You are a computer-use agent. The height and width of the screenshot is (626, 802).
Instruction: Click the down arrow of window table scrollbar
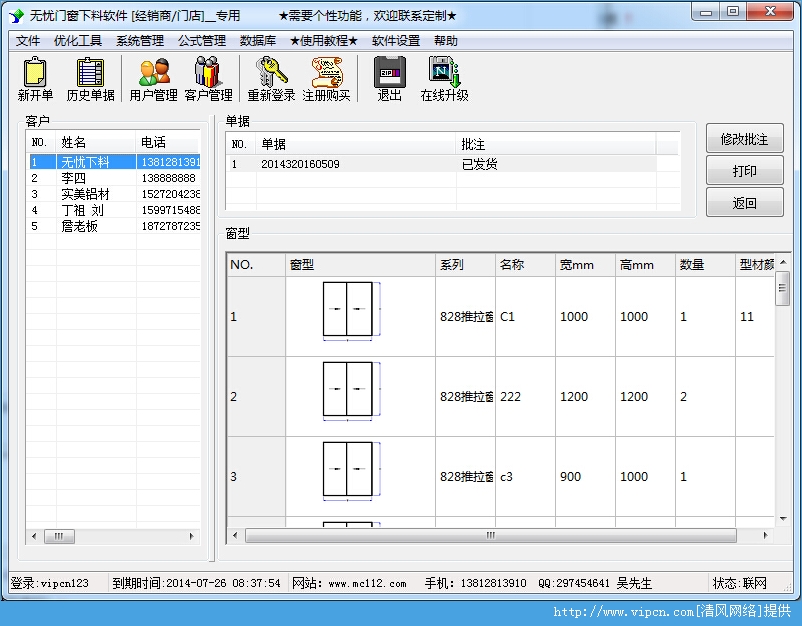coord(783,519)
